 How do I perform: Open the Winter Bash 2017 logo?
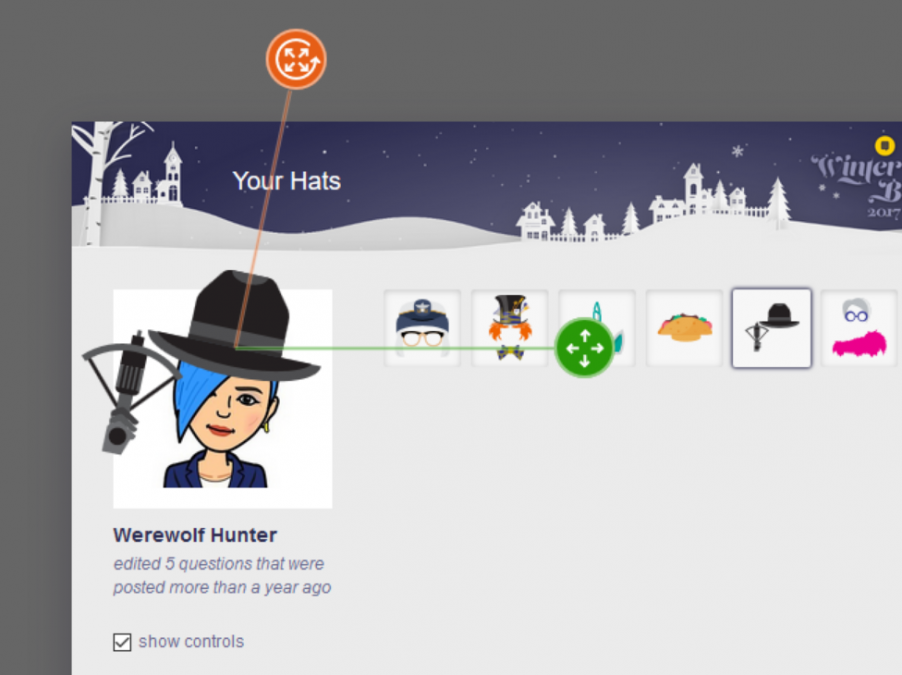click(857, 184)
